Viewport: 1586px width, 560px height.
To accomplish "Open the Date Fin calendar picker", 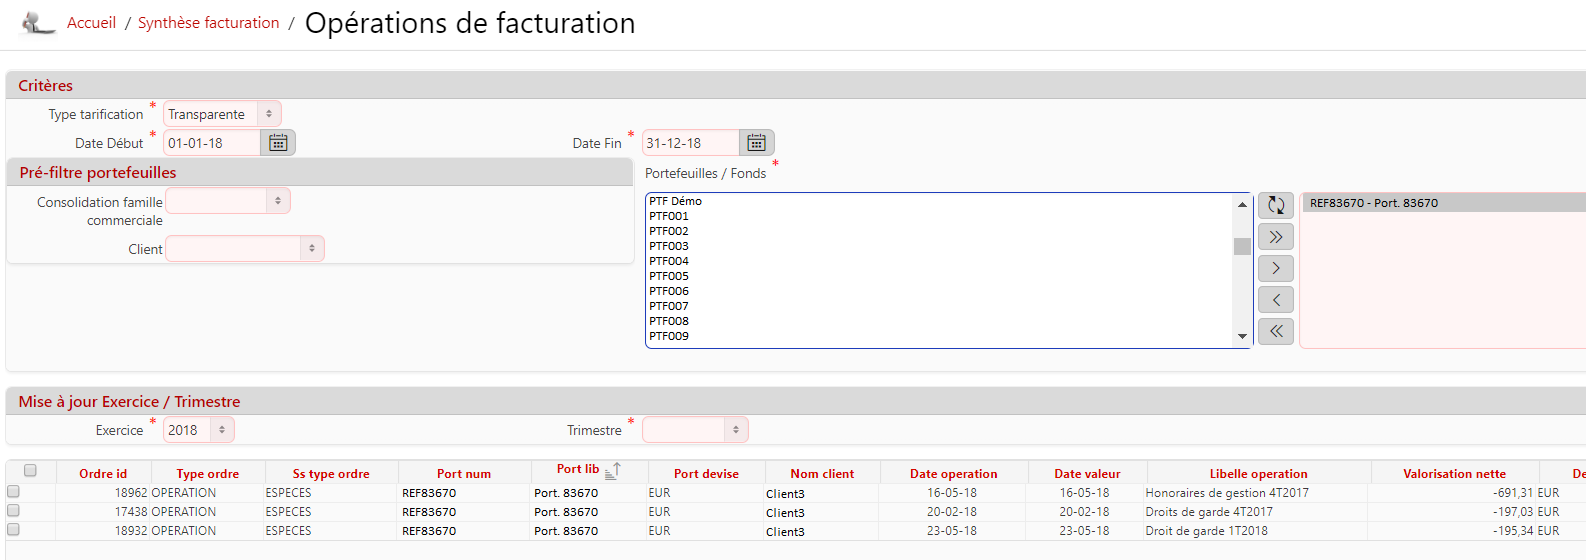I will (x=756, y=143).
